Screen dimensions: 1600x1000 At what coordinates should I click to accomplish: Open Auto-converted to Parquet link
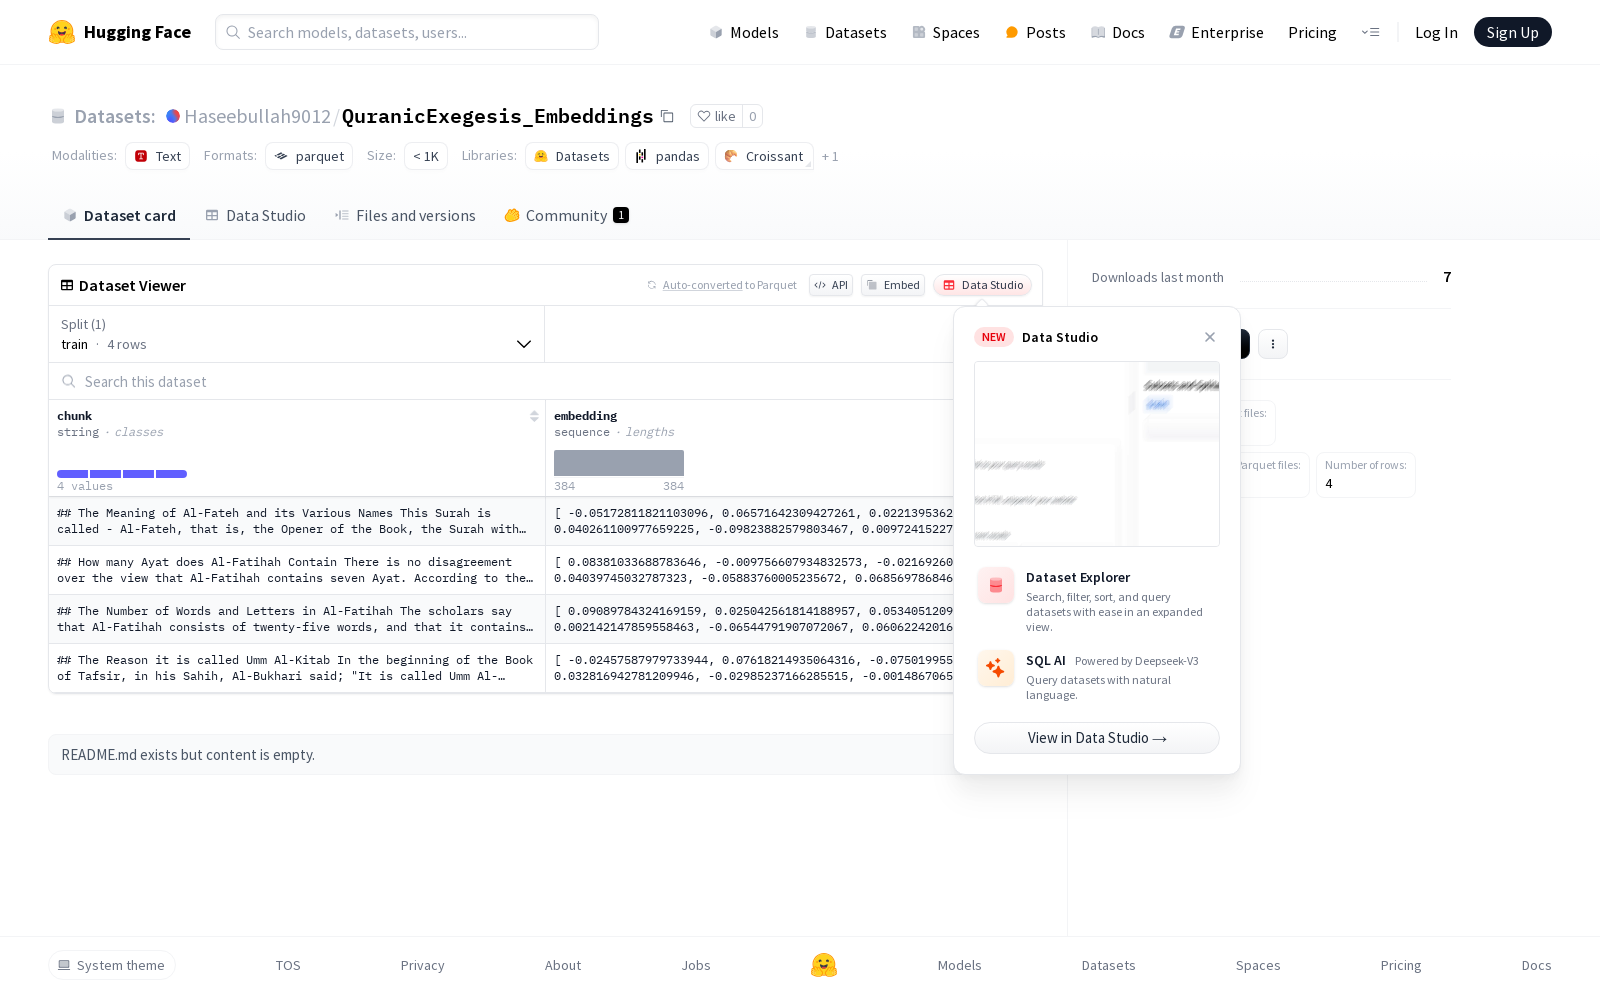[722, 285]
